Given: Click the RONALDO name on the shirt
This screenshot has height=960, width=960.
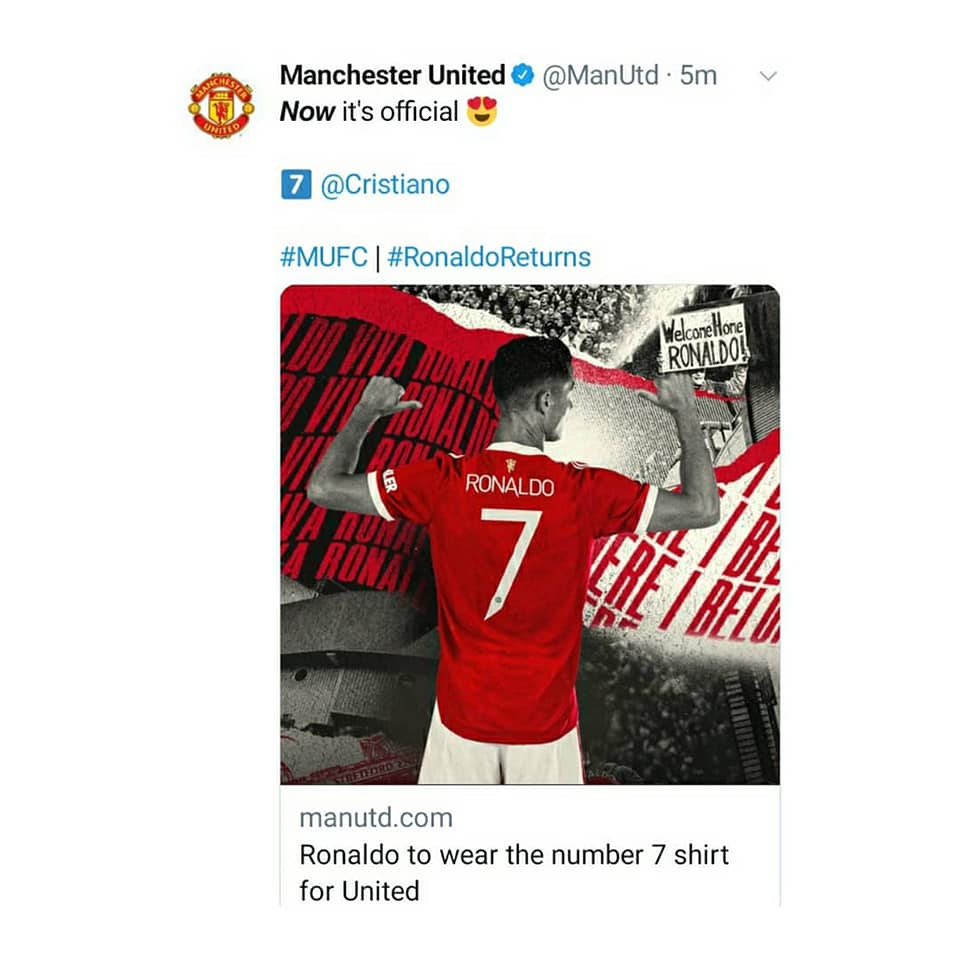Looking at the screenshot, I should [x=509, y=484].
